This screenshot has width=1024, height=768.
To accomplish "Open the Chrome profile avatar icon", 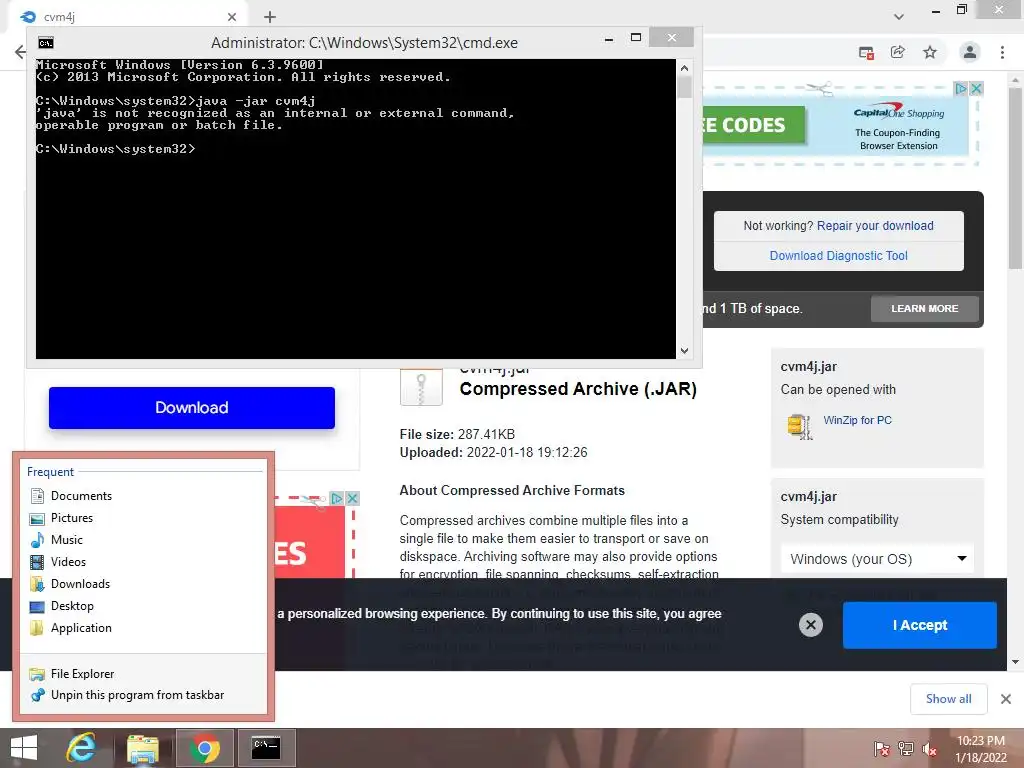I will pyautogui.click(x=970, y=52).
